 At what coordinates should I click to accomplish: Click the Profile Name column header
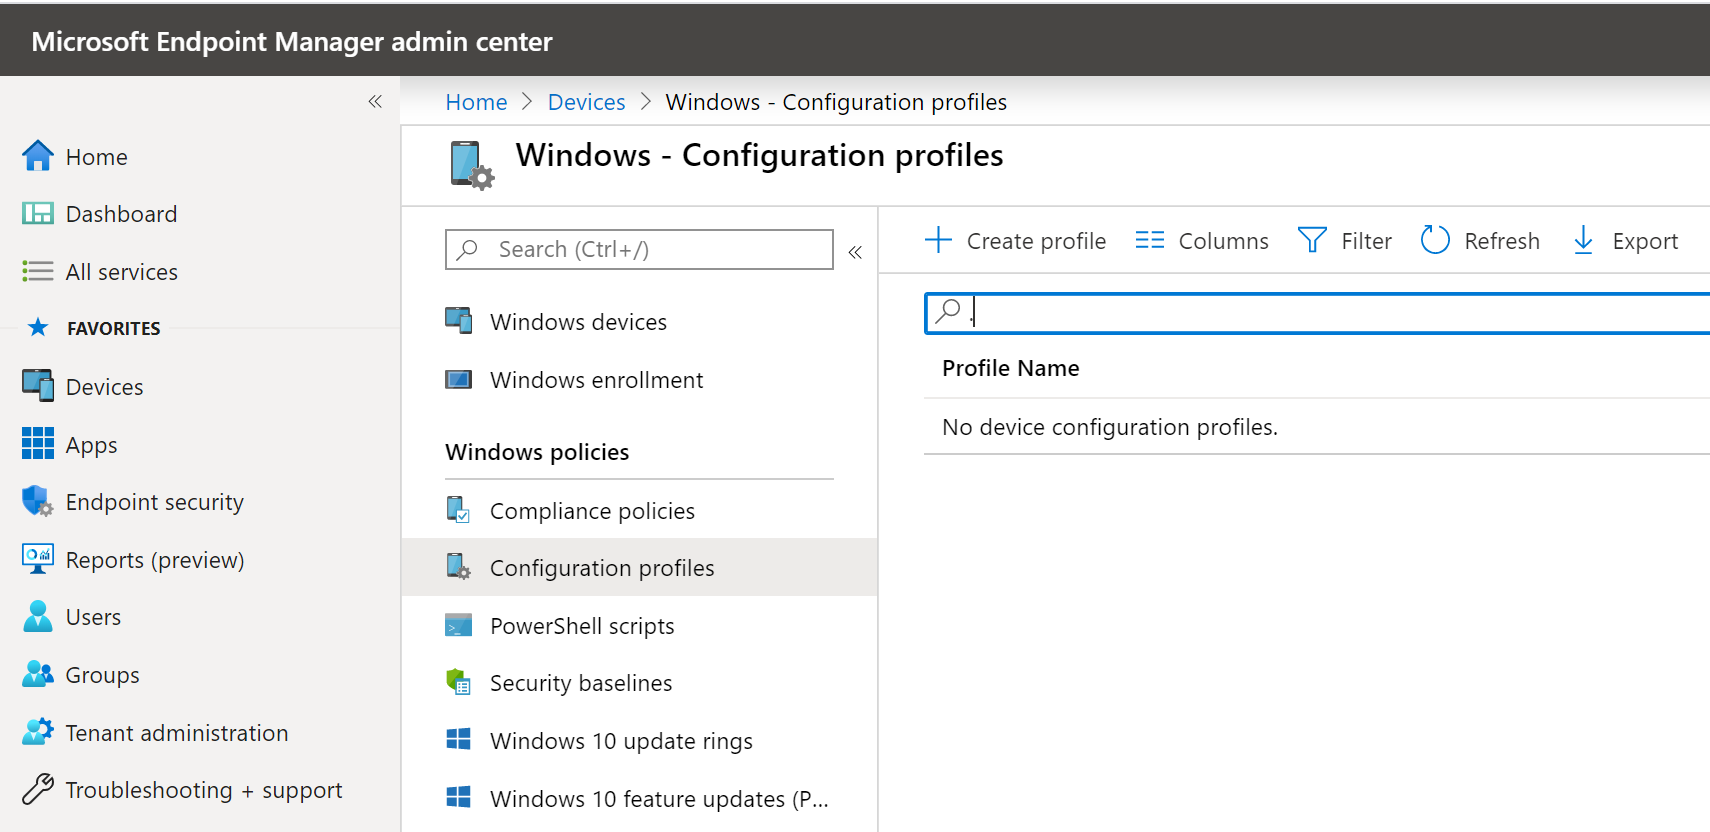point(1010,368)
